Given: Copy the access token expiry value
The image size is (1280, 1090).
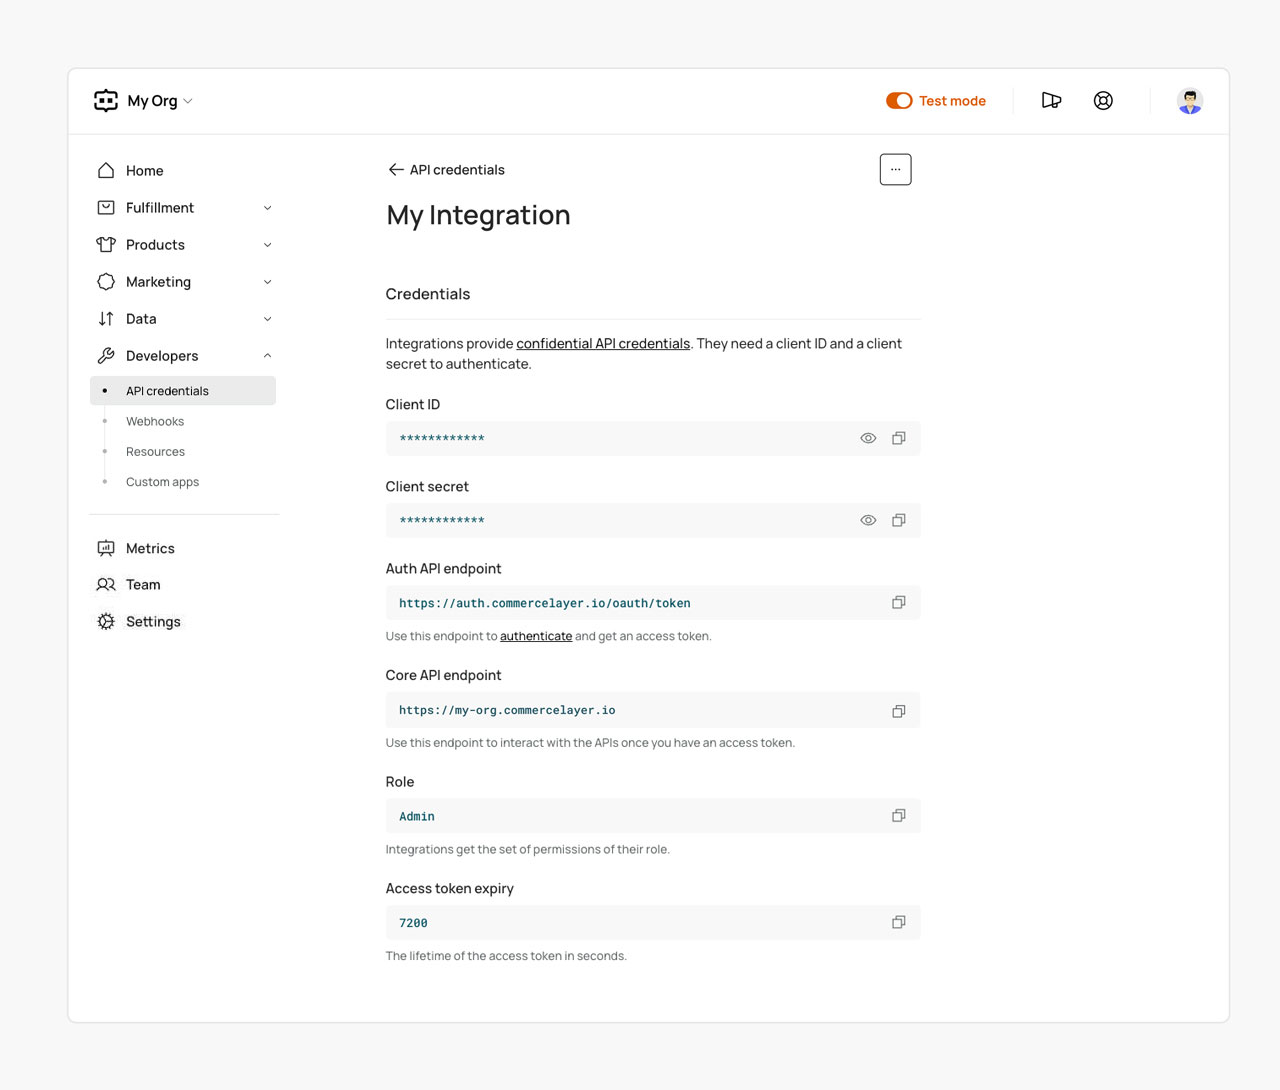Looking at the screenshot, I should [898, 922].
